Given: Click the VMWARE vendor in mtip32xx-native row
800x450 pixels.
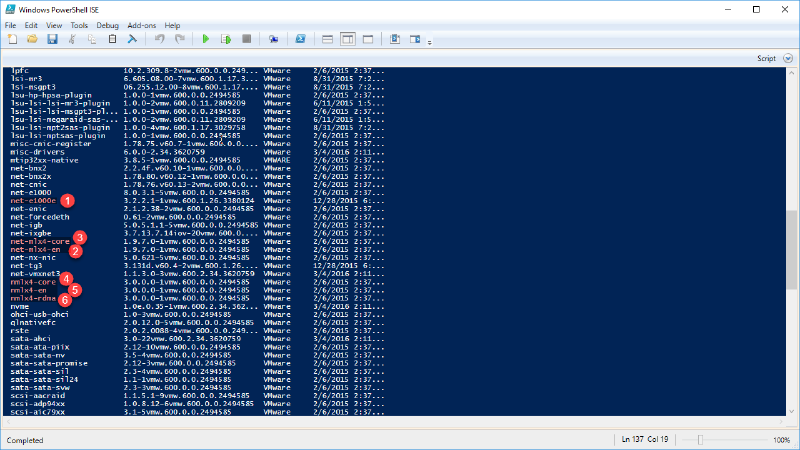Looking at the screenshot, I should [x=277, y=160].
